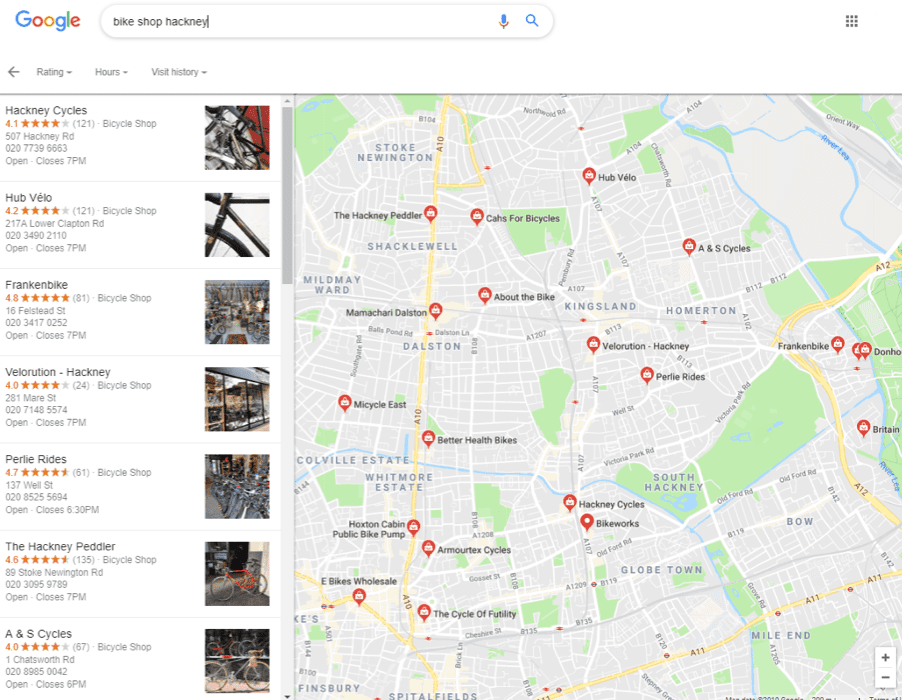Click the Mile End area label on map
The width and height of the screenshot is (902, 700).
click(x=781, y=636)
